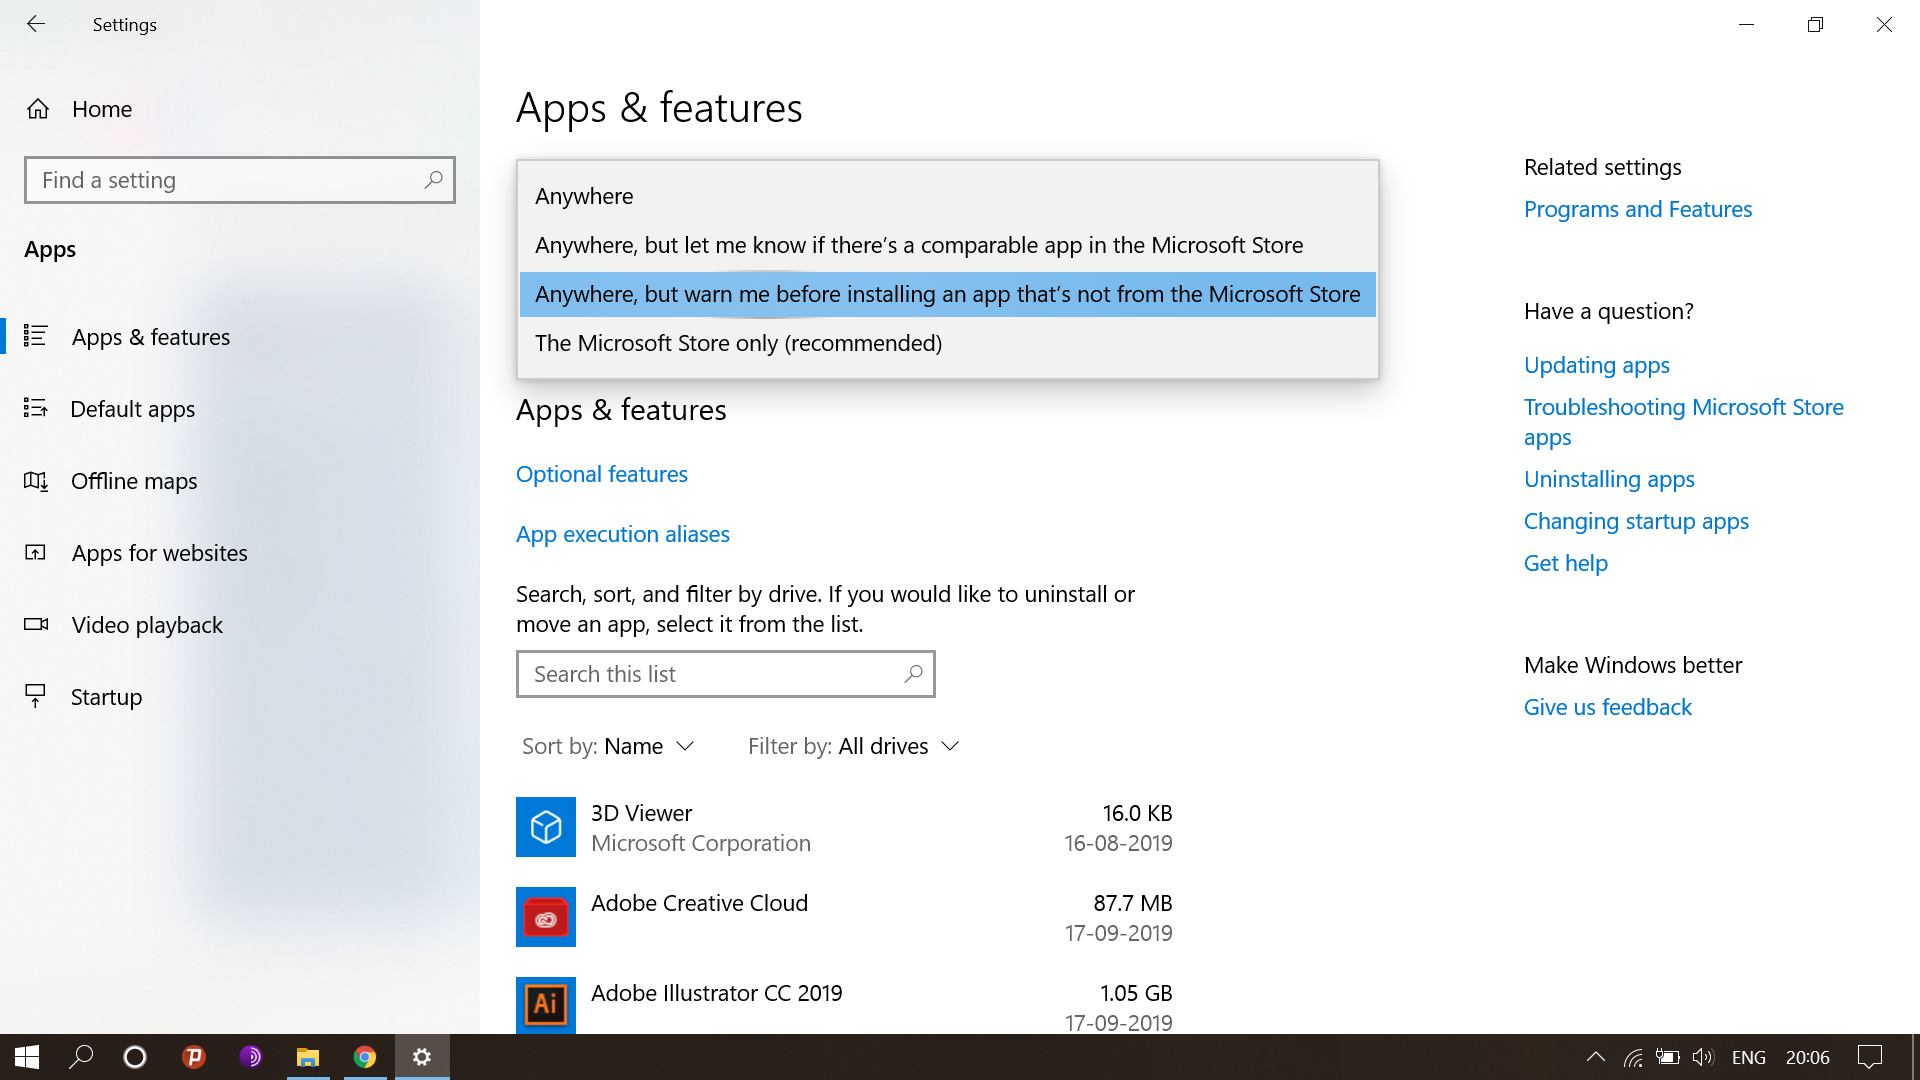Click Search this list input field

[x=725, y=674]
